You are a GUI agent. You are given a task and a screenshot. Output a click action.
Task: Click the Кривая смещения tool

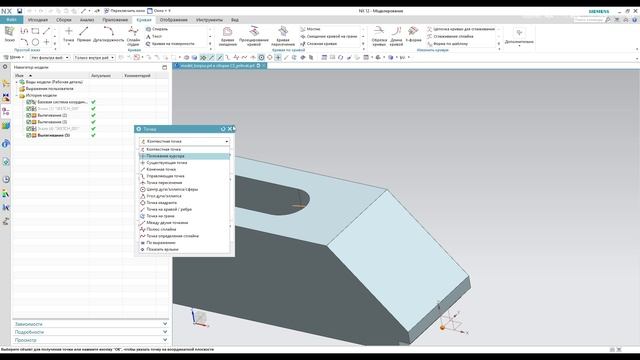pyautogui.click(x=227, y=36)
